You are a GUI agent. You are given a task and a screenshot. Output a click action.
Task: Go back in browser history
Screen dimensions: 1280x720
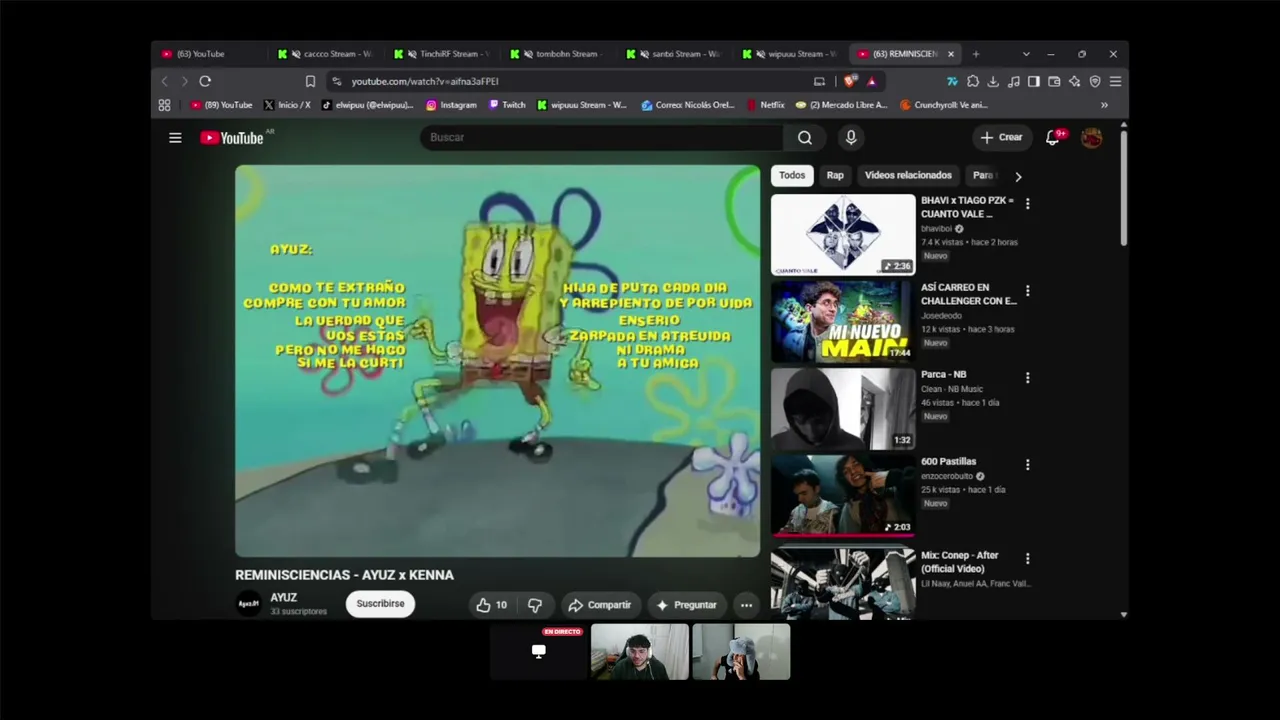(x=165, y=81)
